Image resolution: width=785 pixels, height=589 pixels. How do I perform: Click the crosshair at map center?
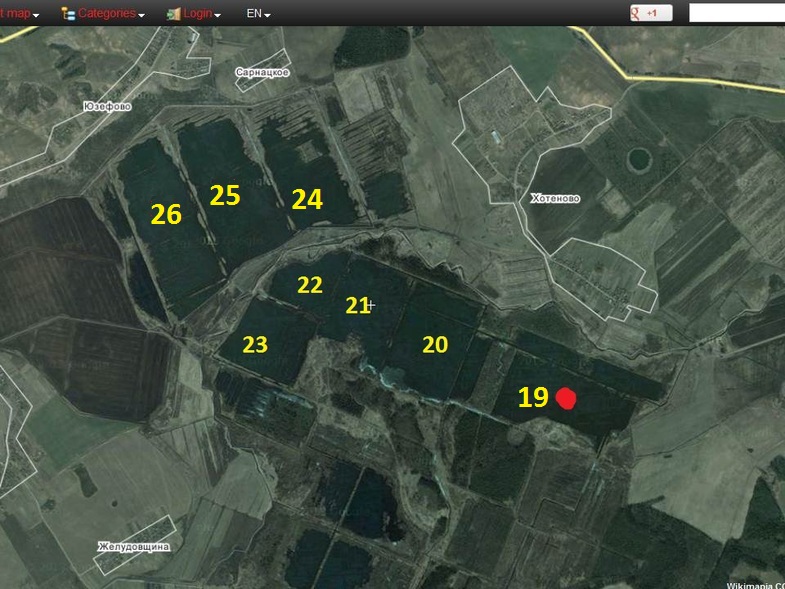pyautogui.click(x=370, y=304)
